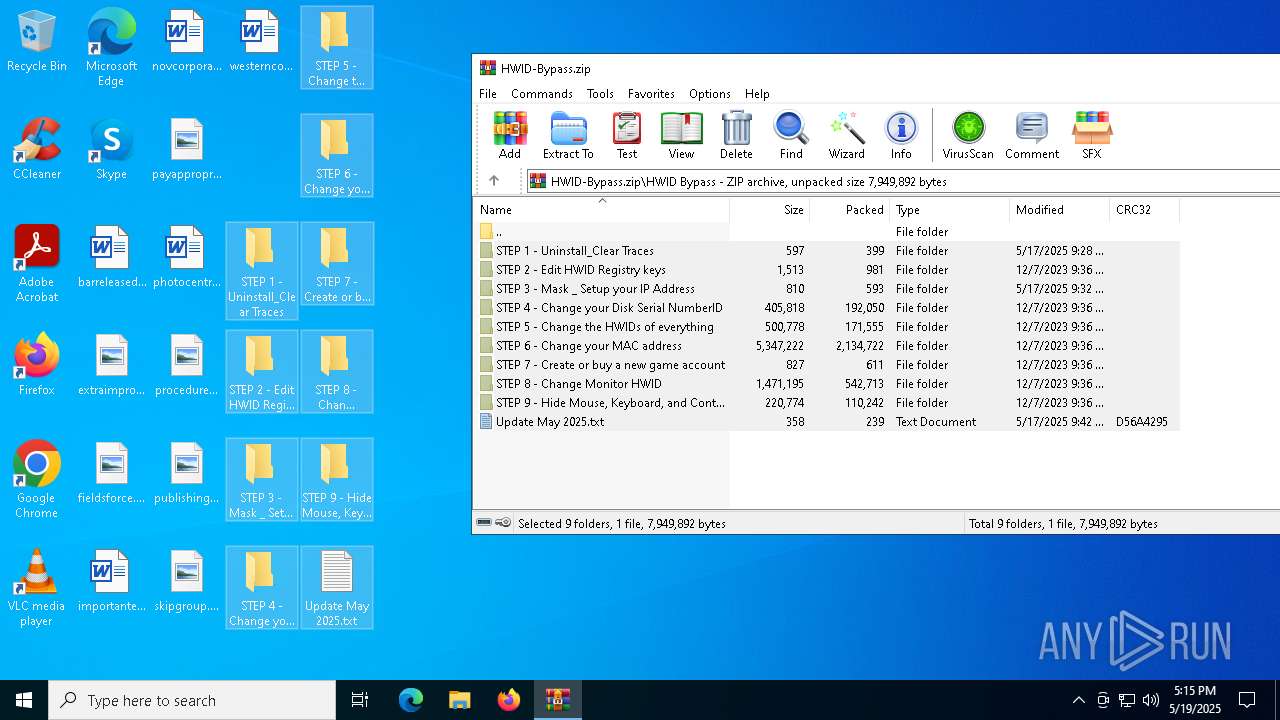Go up one folder level arrow
This screenshot has width=1280, height=720.
(494, 181)
